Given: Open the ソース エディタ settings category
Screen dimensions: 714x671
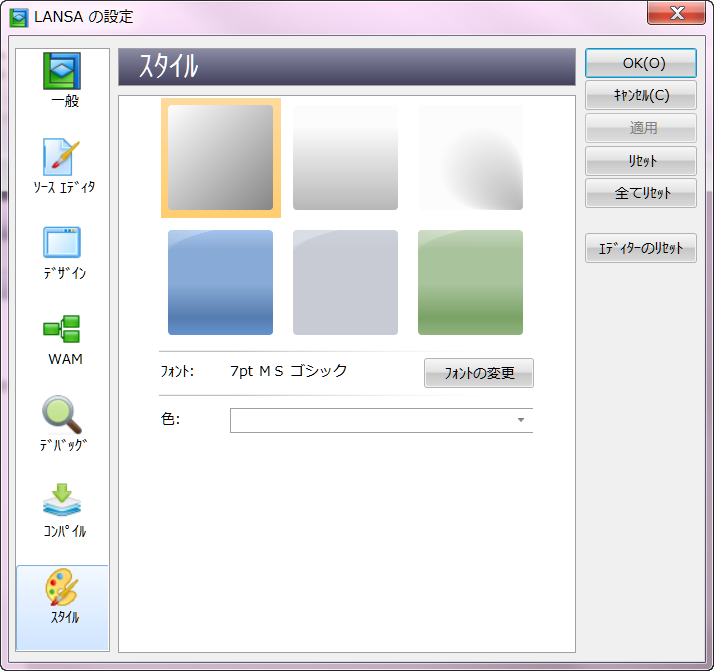Looking at the screenshot, I should [x=62, y=166].
